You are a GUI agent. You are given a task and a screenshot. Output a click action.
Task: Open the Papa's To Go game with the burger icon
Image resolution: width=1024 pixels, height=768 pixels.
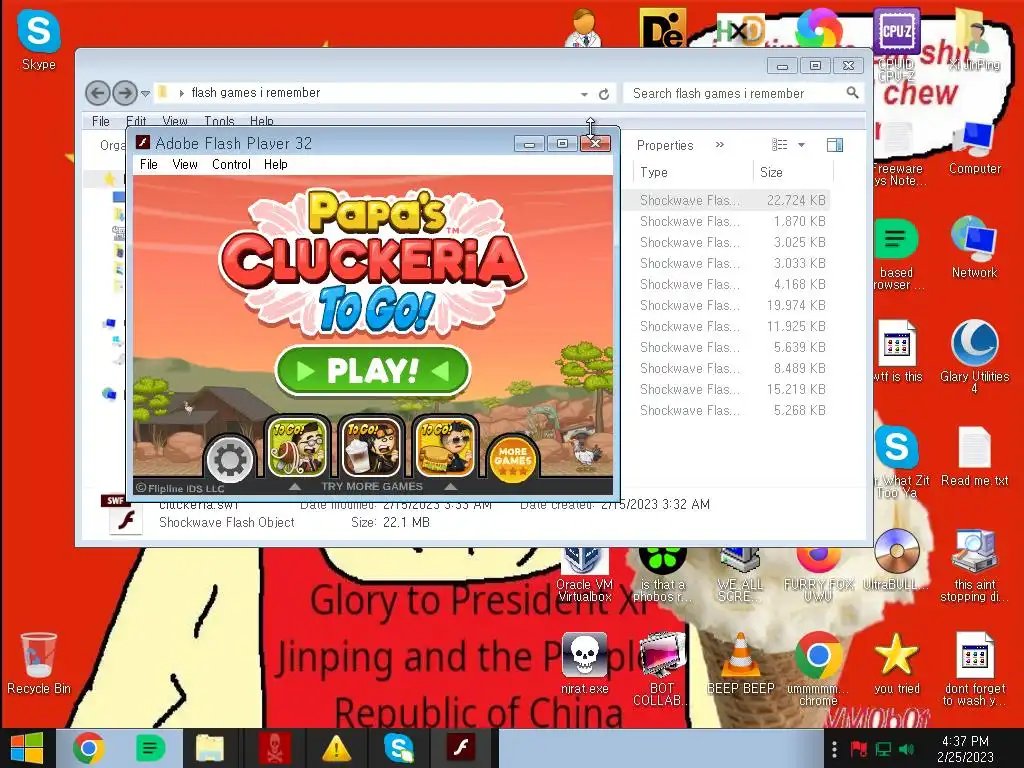pyautogui.click(x=445, y=447)
